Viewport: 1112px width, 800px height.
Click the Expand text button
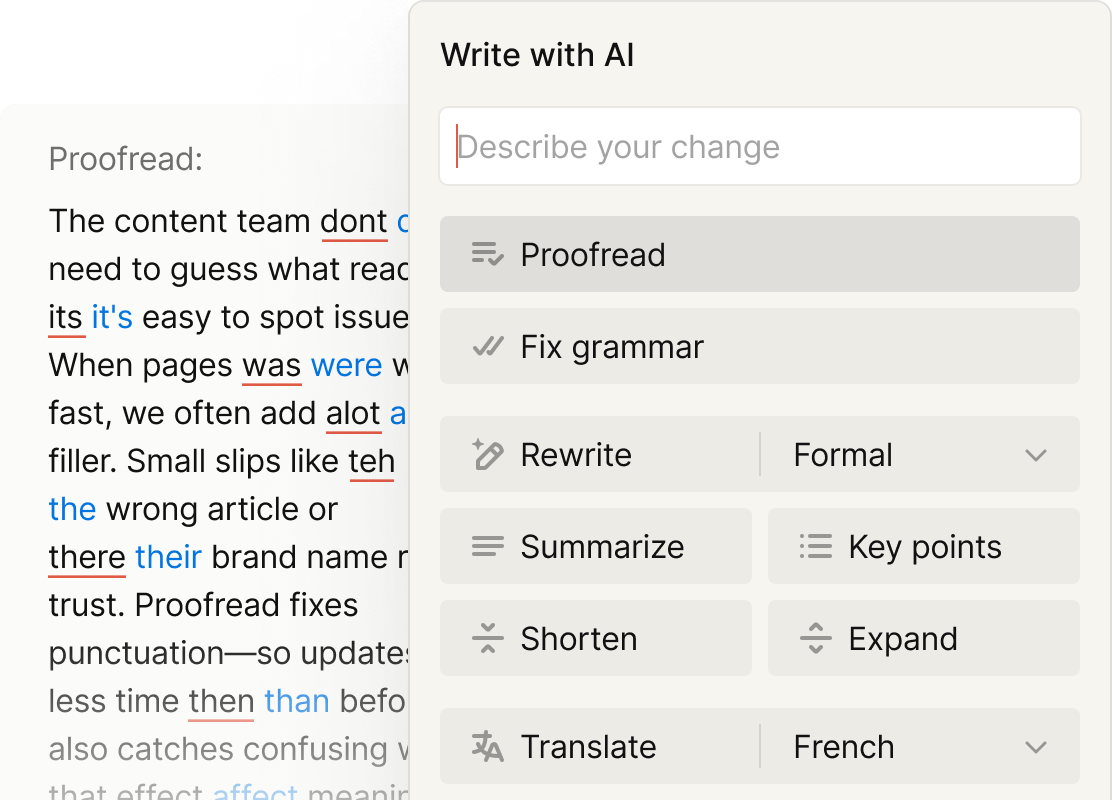(x=924, y=638)
